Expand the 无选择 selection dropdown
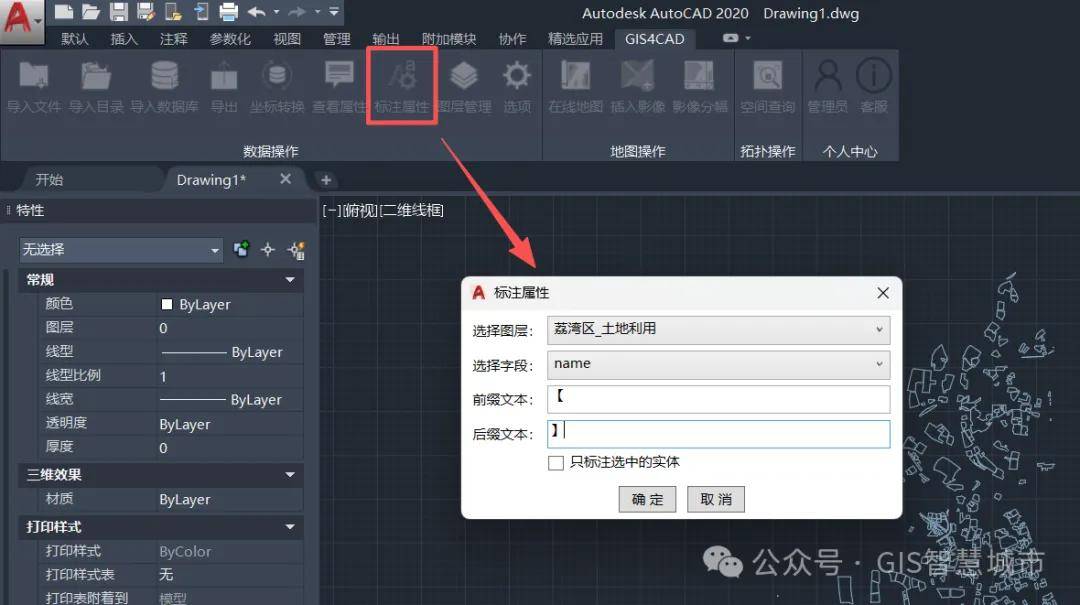The image size is (1080, 605). (x=121, y=249)
